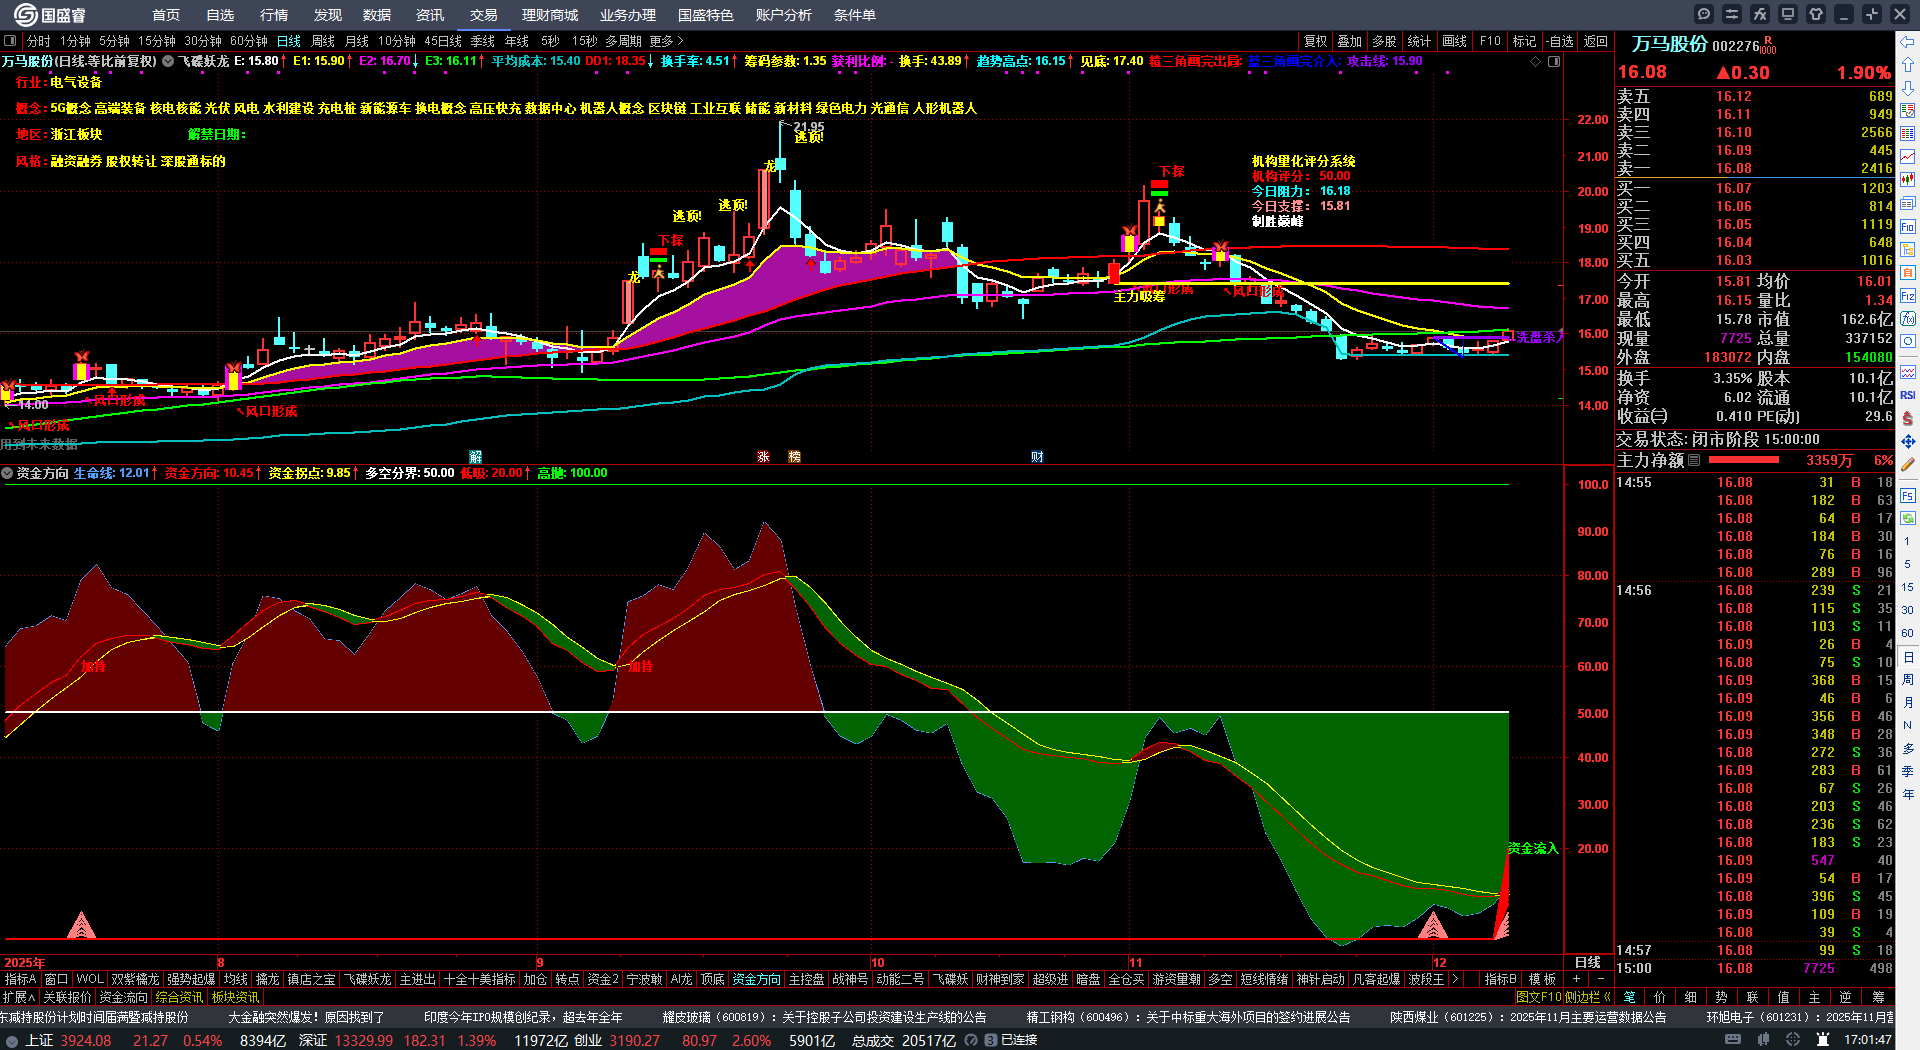Click the keyboard icon in status bar
The width and height of the screenshot is (1920, 1050).
pos(1733,1040)
